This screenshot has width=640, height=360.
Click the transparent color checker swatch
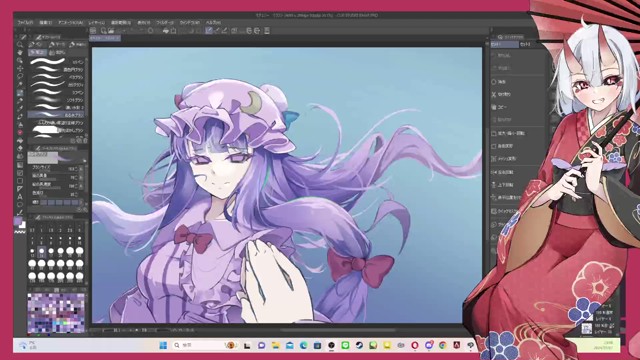(x=20, y=232)
